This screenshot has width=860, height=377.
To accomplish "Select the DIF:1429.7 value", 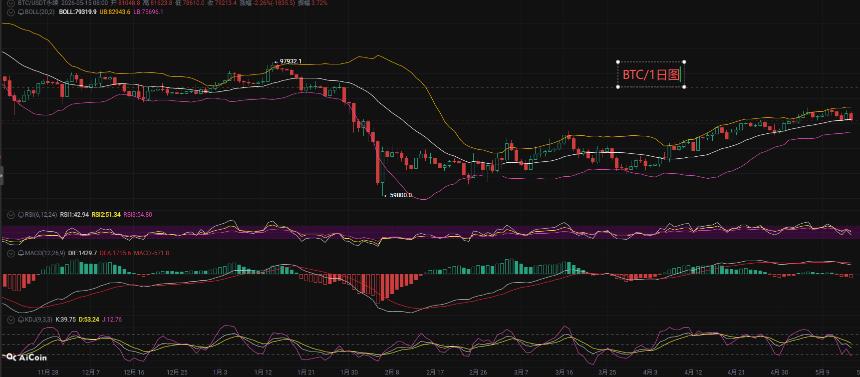I will click(x=82, y=253).
